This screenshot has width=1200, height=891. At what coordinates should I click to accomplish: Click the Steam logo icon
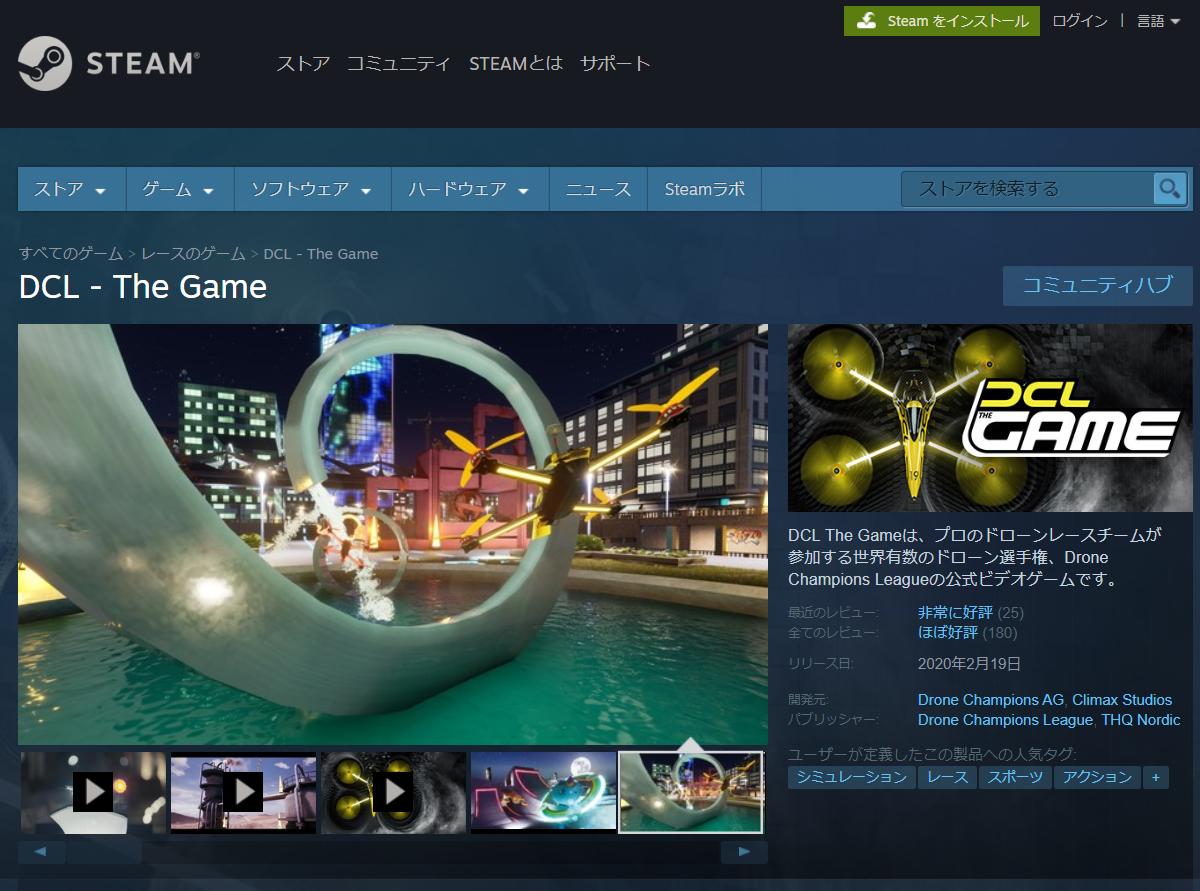click(x=48, y=63)
